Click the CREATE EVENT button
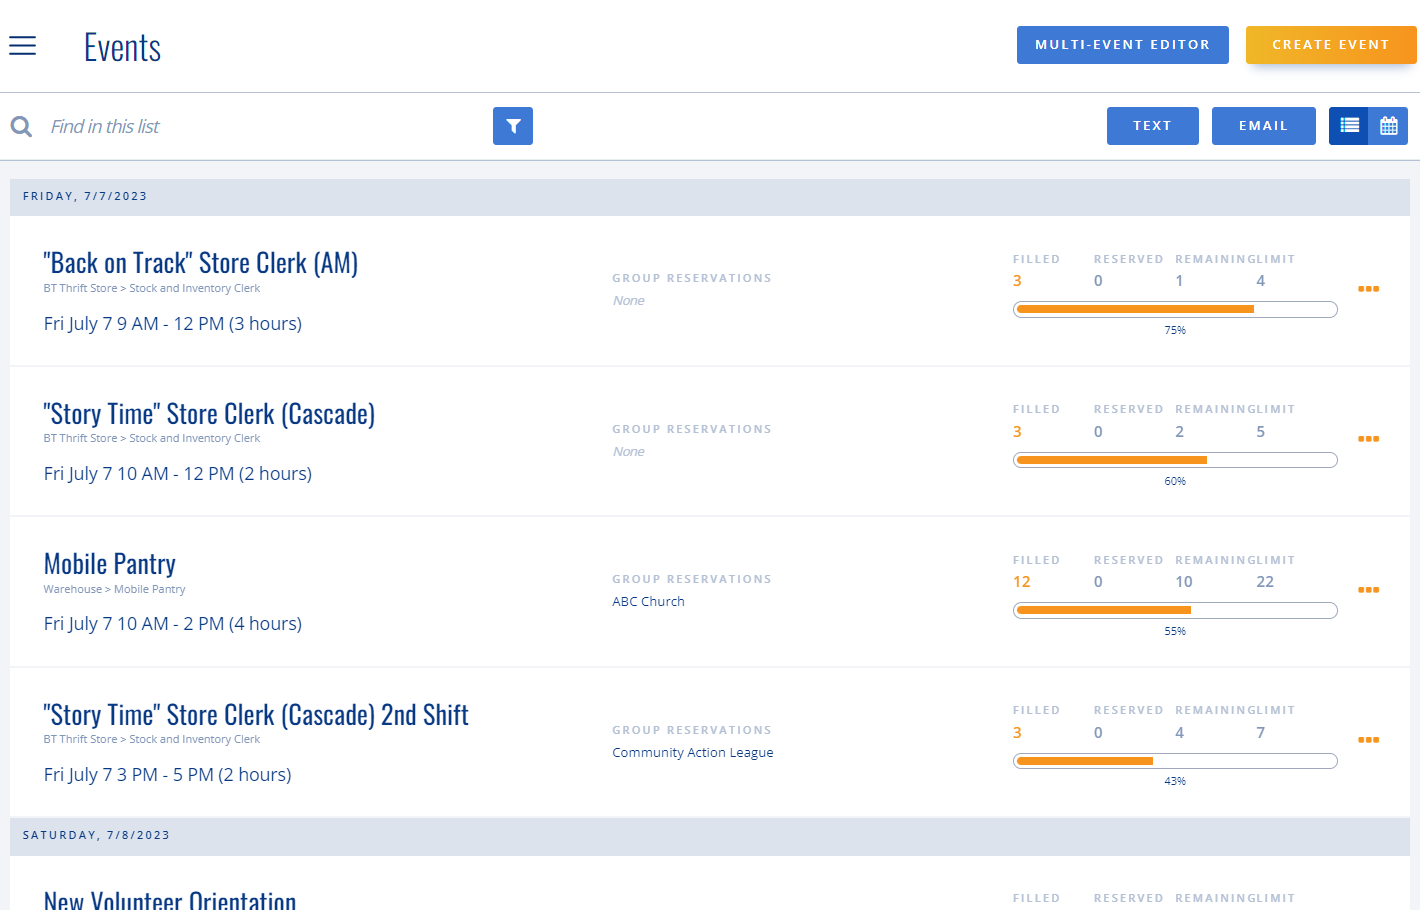This screenshot has width=1420, height=910. click(x=1330, y=45)
